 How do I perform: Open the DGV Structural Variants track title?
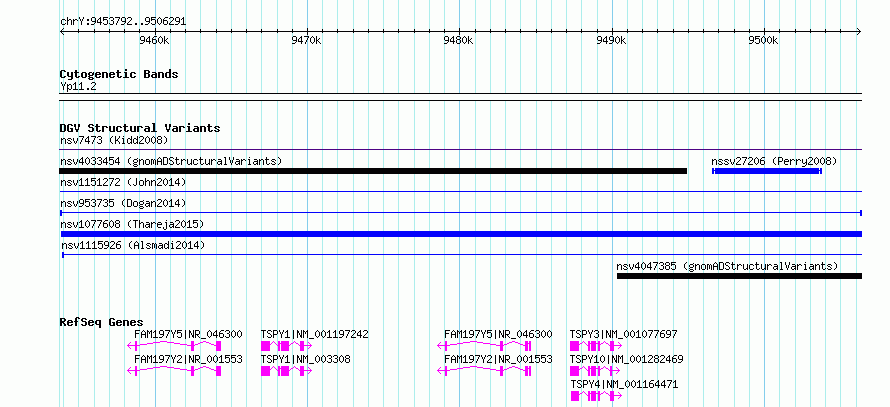point(140,128)
